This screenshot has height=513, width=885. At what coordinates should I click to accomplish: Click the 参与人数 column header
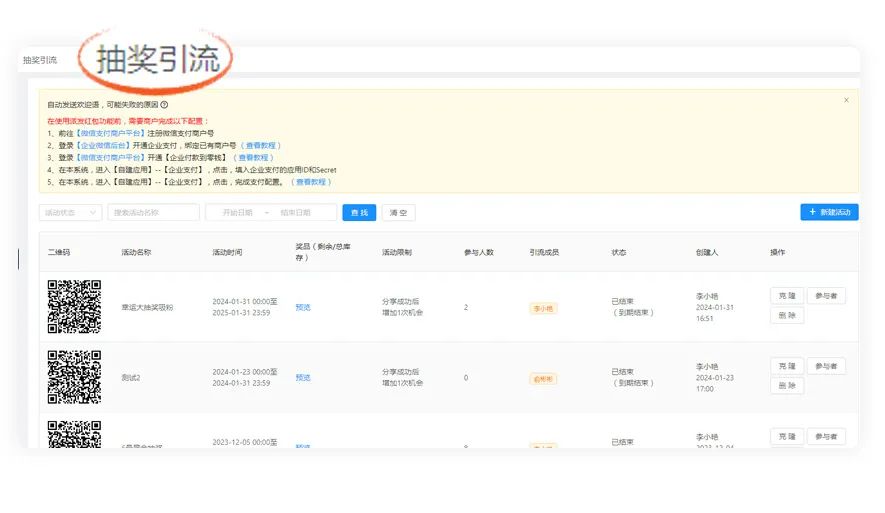pyautogui.click(x=479, y=252)
